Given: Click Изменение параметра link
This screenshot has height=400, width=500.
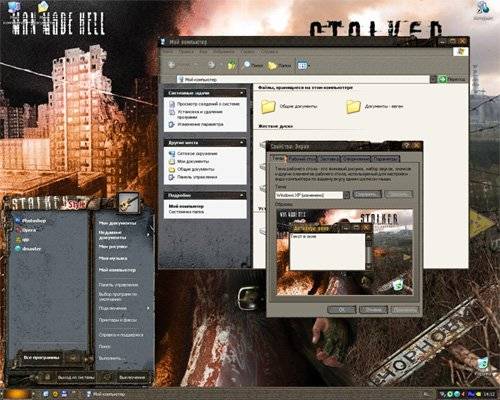Looking at the screenshot, I should click(x=196, y=124).
